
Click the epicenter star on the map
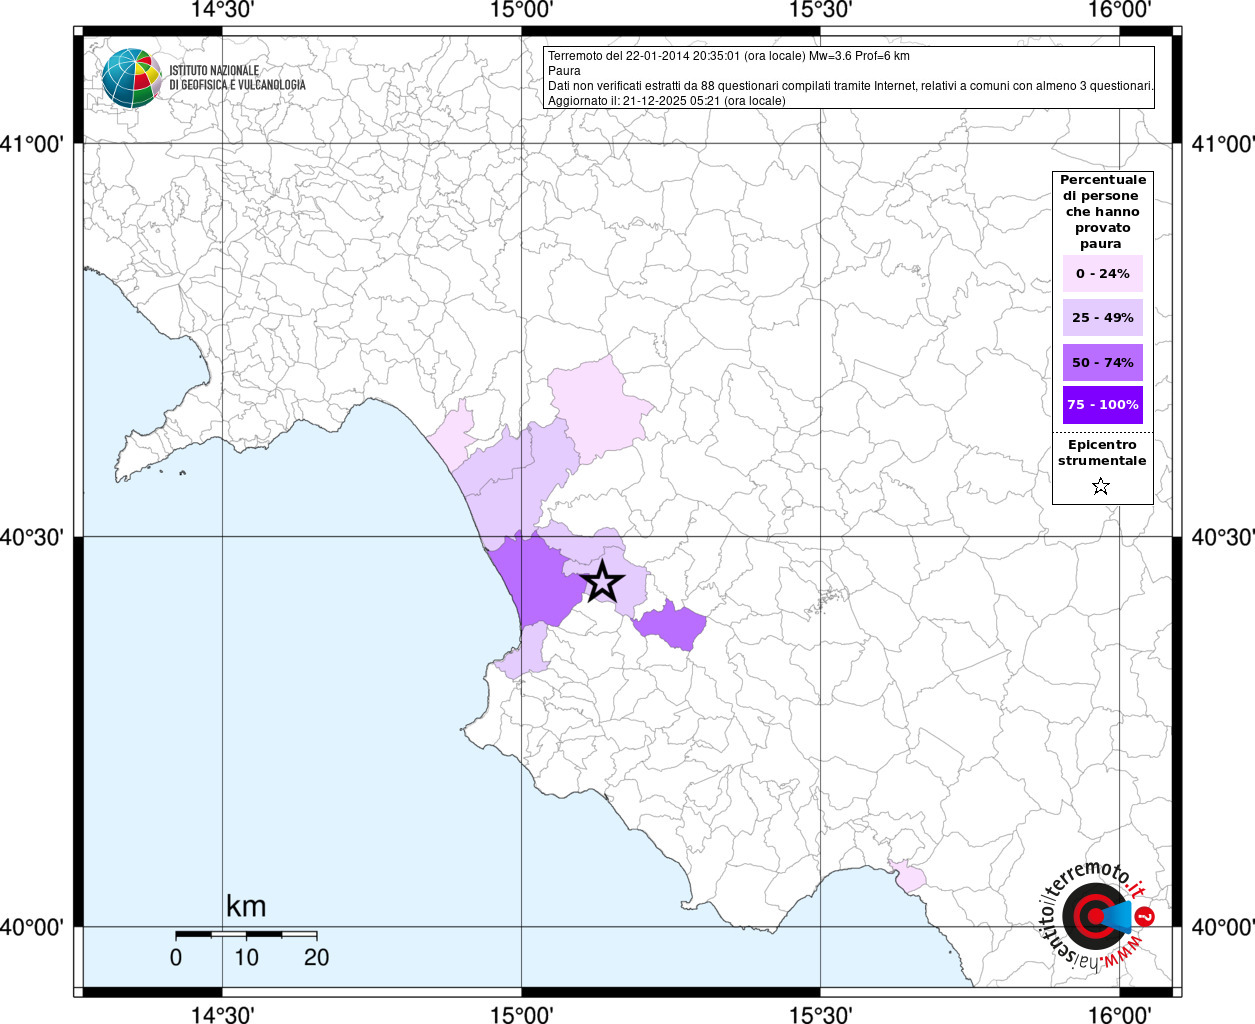(602, 581)
